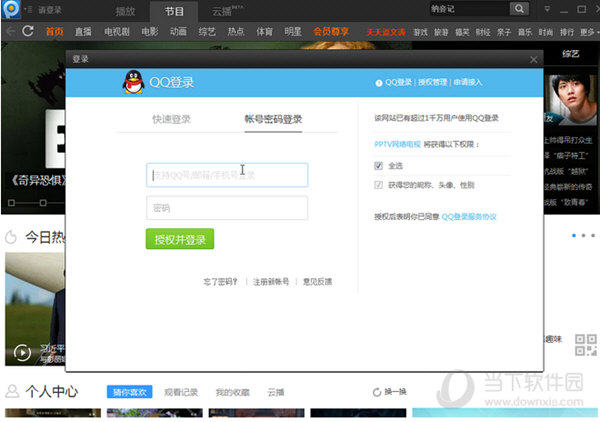Click the back arrow icon
Image resolution: width=600 pixels, height=422 pixels.
point(11,31)
